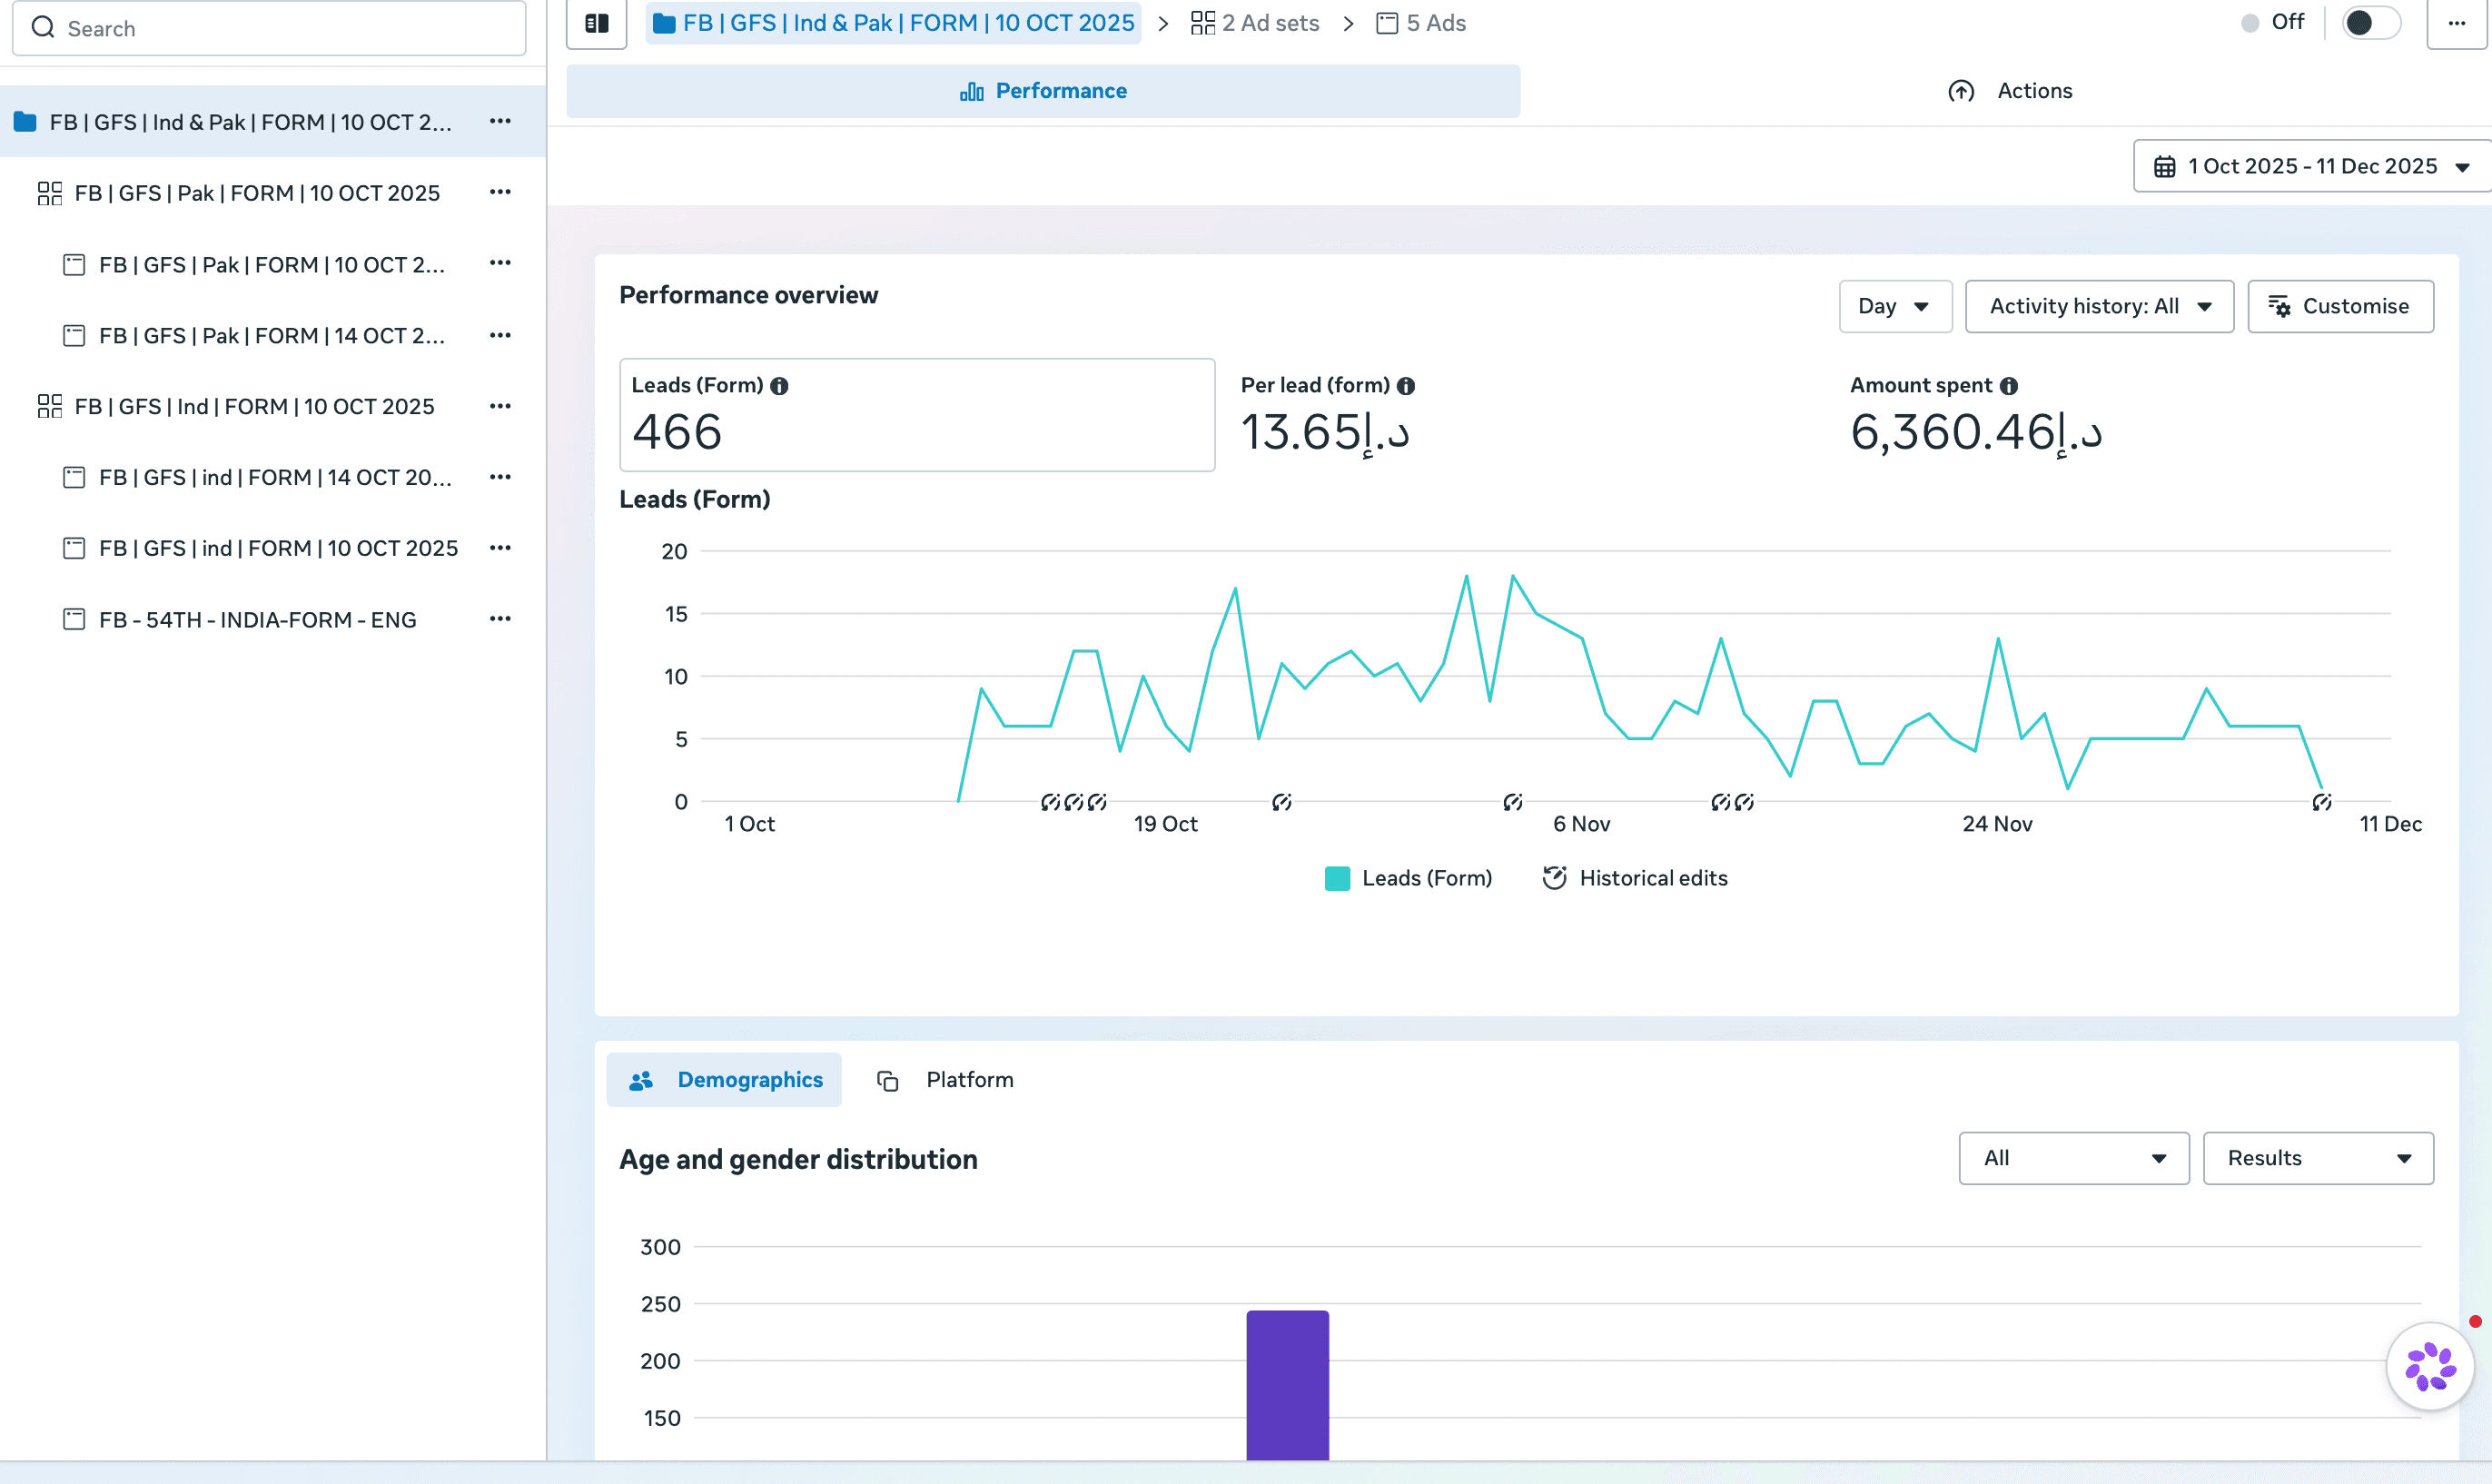The height and width of the screenshot is (1484, 2492).
Task: Click the historical edit marker left of 6 Nov
Action: pos(1513,802)
